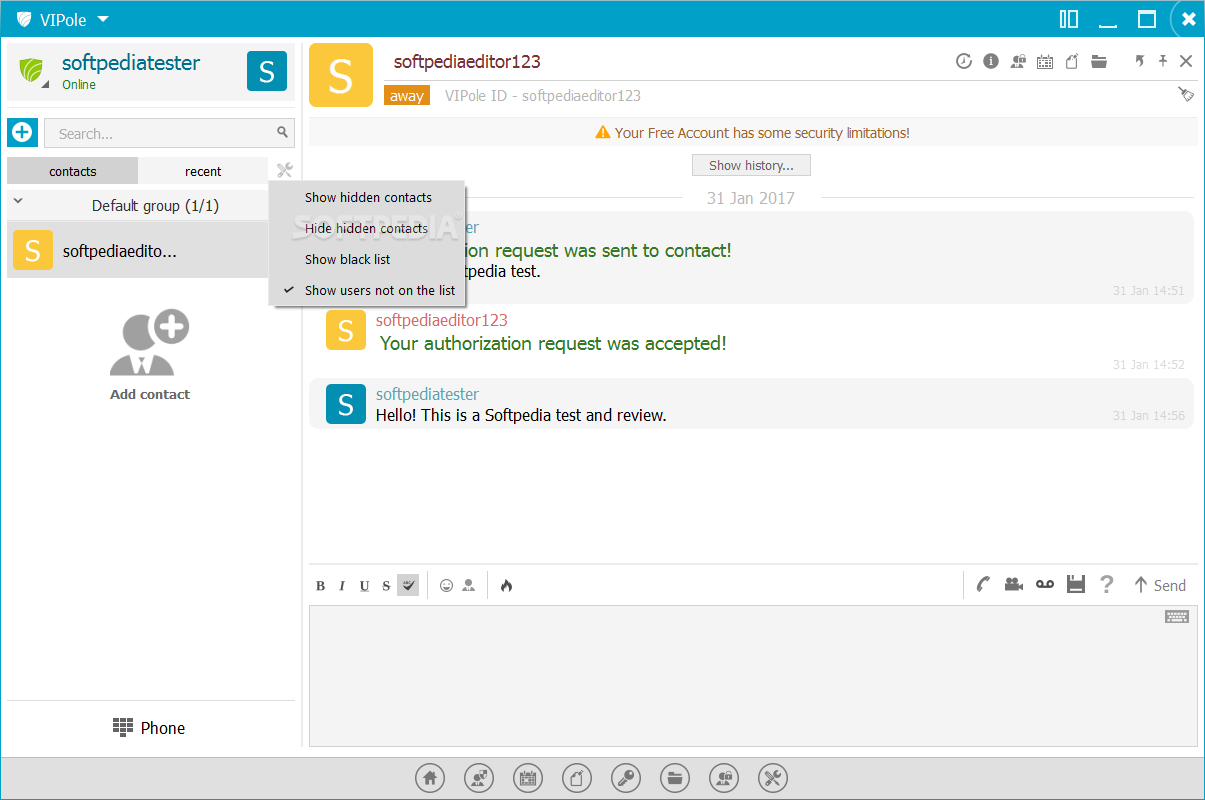The width and height of the screenshot is (1205, 800).
Task: Open notes in the bottom toolbar
Action: 577,777
